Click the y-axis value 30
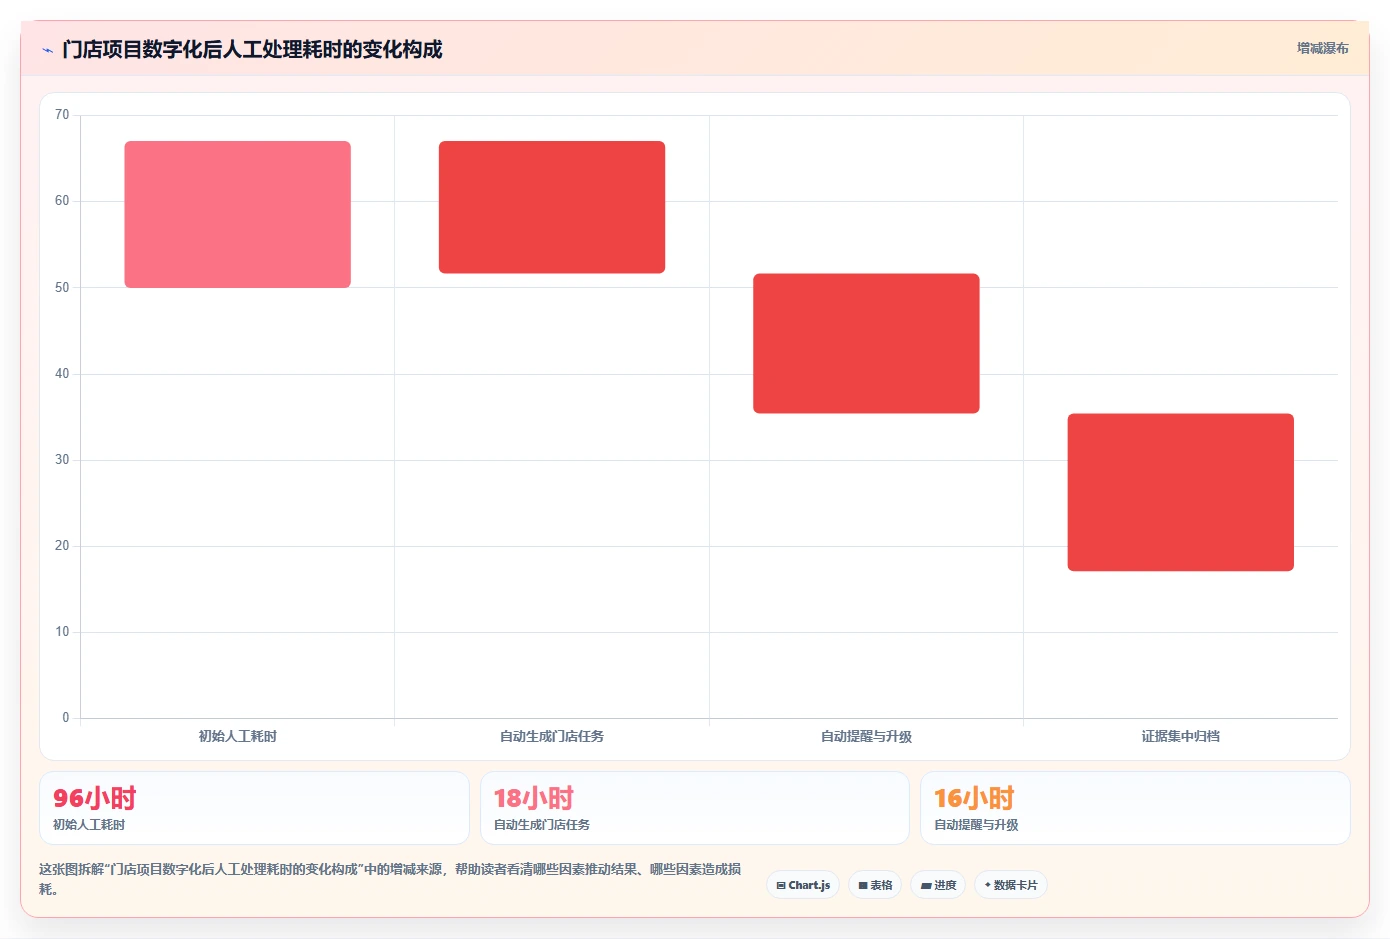 [x=62, y=460]
